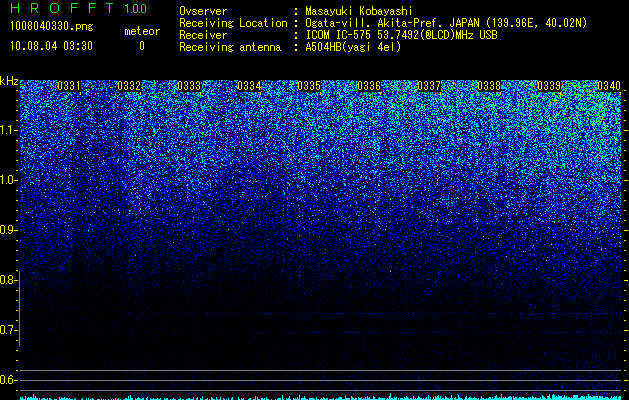Image resolution: width=629 pixels, height=400 pixels.
Task: Click the date 10.08.04 03:30
Action: click(51, 46)
